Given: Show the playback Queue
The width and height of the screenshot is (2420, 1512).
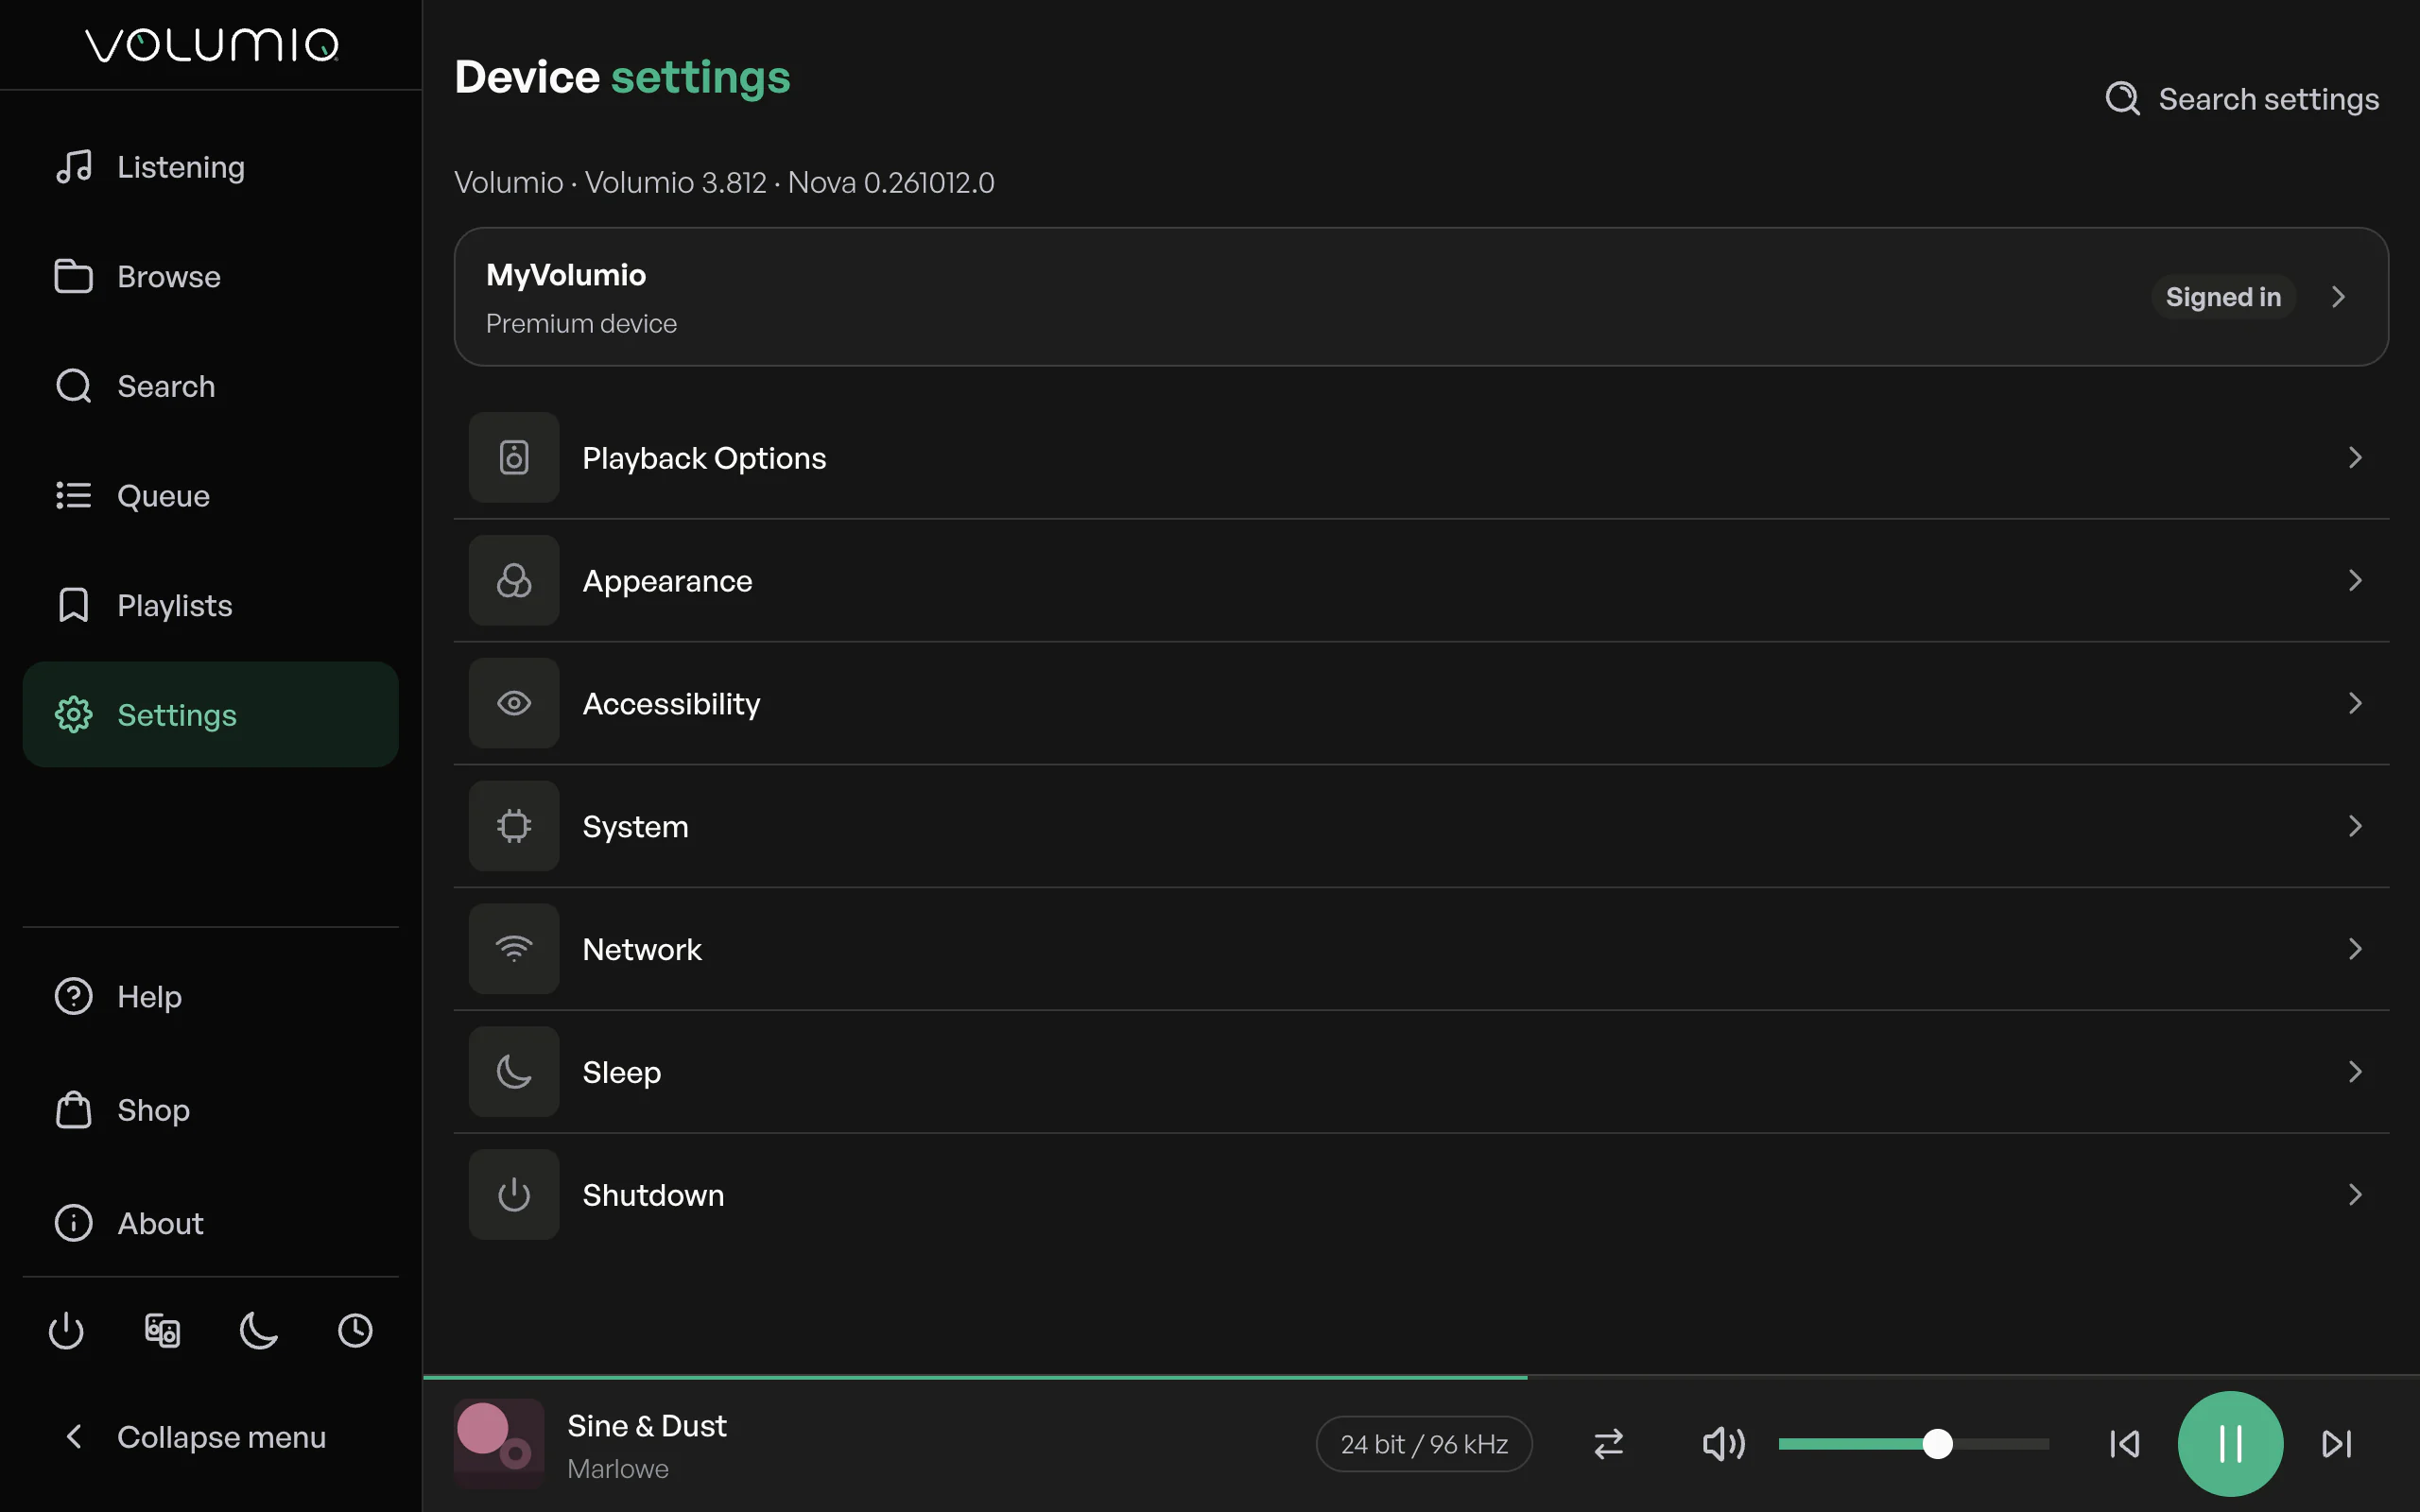Looking at the screenshot, I should [x=210, y=496].
